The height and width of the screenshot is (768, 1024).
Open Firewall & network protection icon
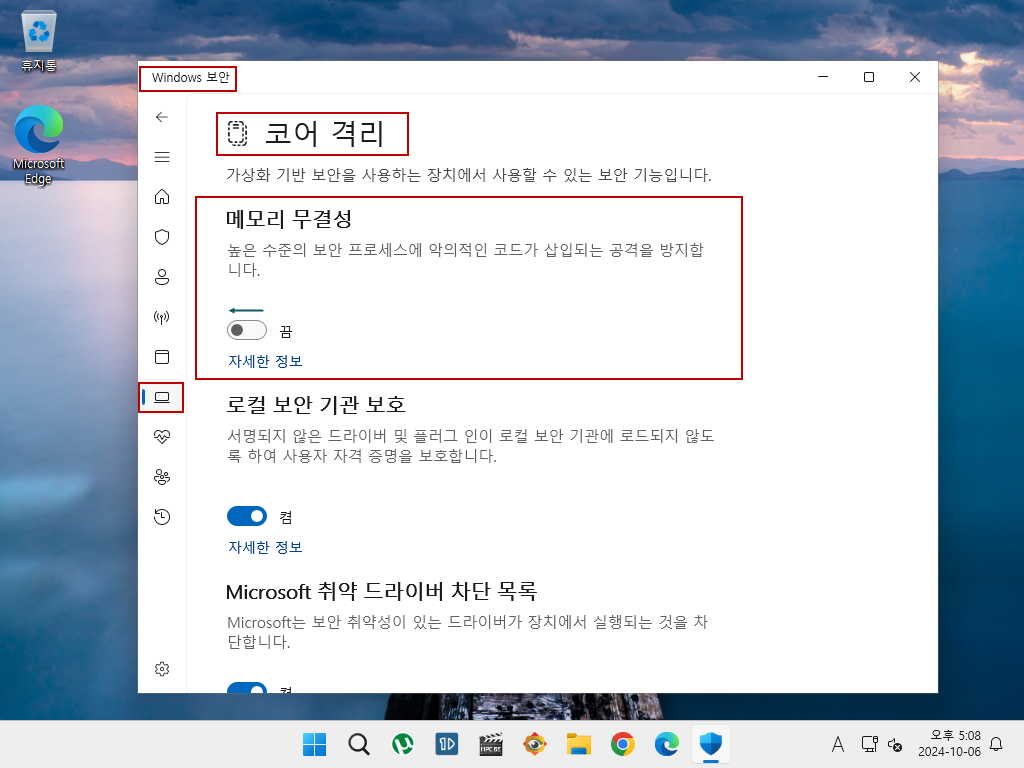click(x=162, y=317)
